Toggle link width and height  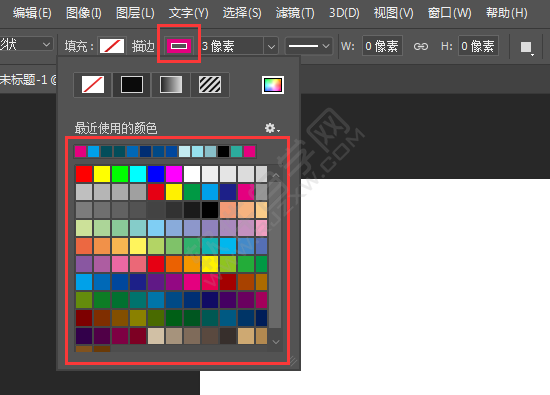click(x=421, y=46)
